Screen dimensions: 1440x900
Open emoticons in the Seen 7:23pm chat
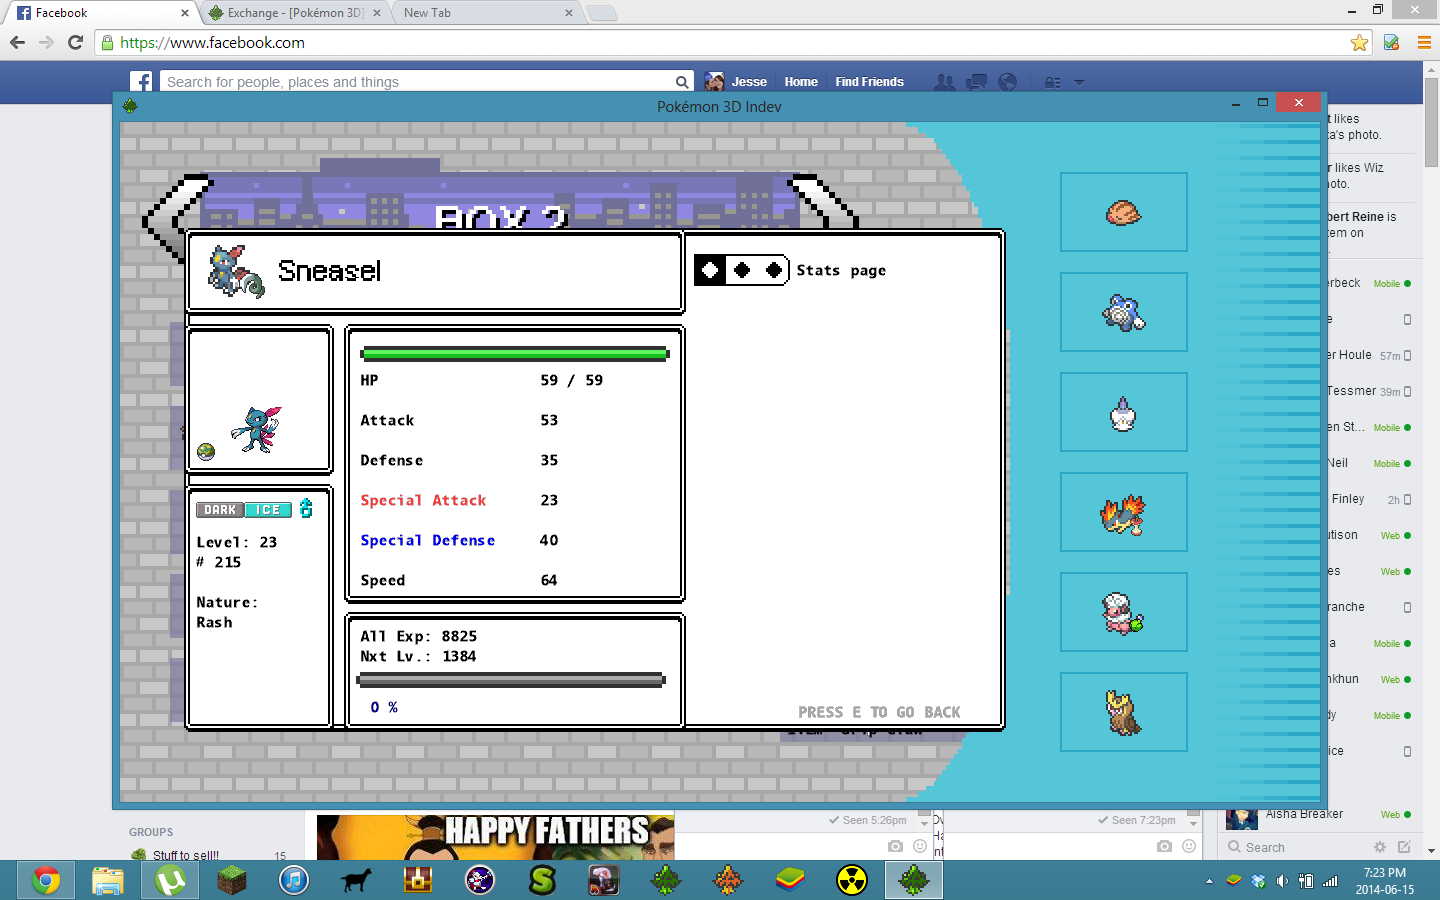1189,846
